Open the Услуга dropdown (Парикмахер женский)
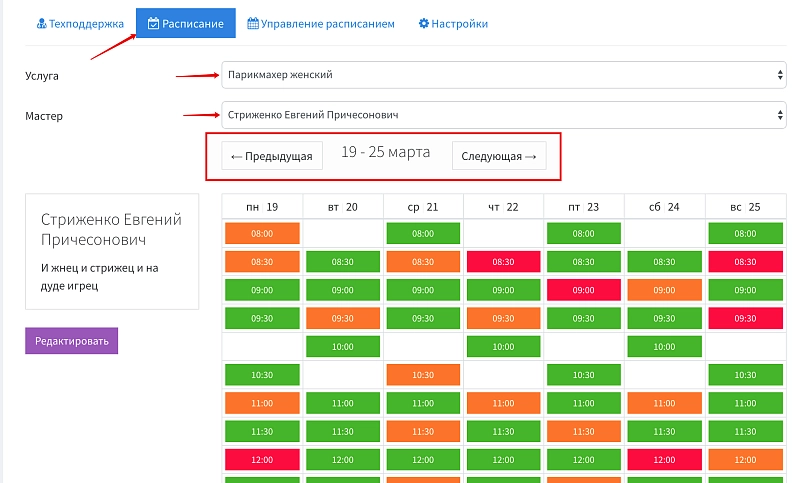 point(503,75)
